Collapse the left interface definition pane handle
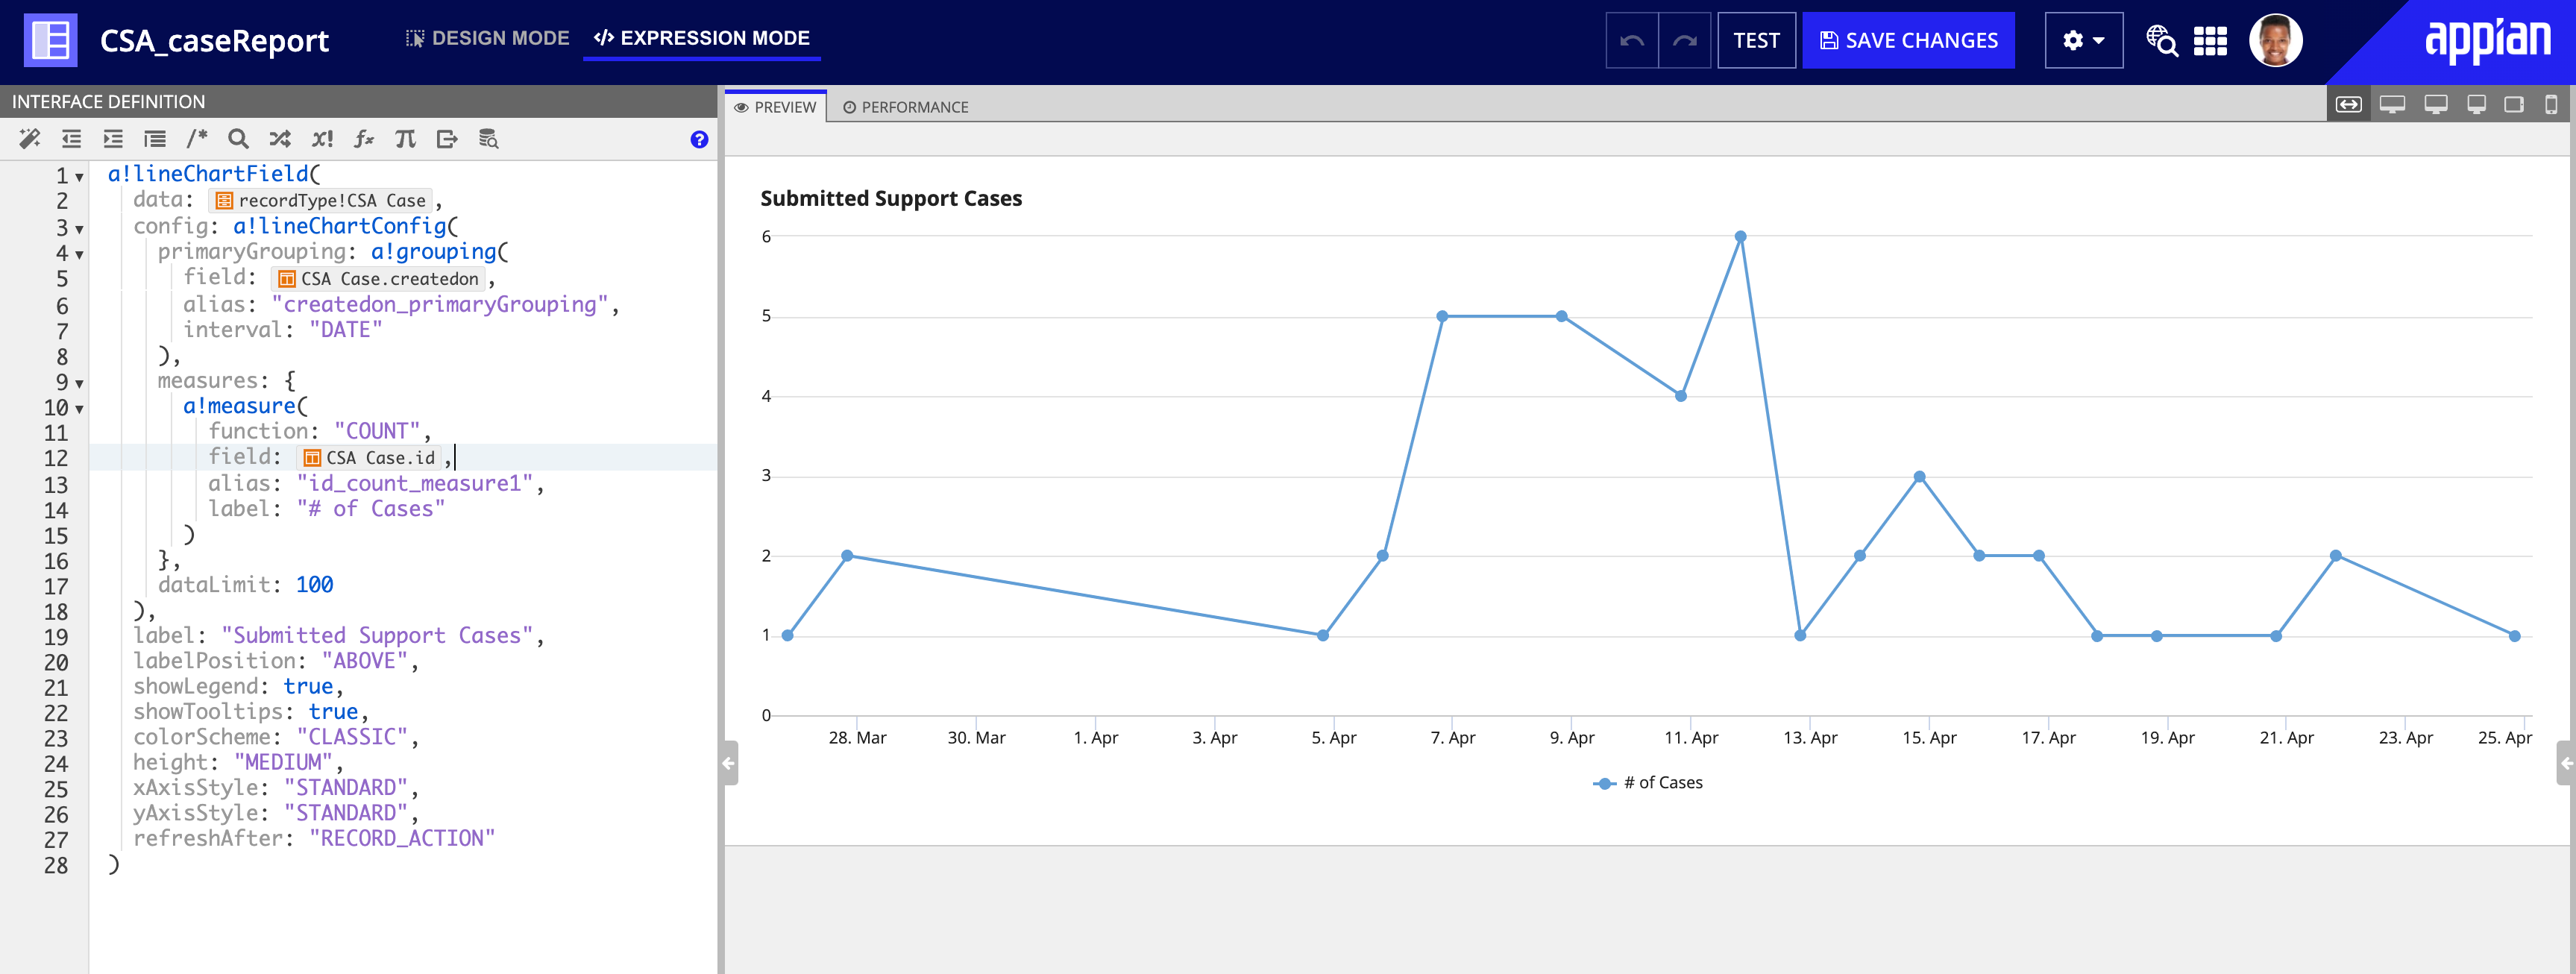Screen dimensions: 2576x974 tap(730, 763)
